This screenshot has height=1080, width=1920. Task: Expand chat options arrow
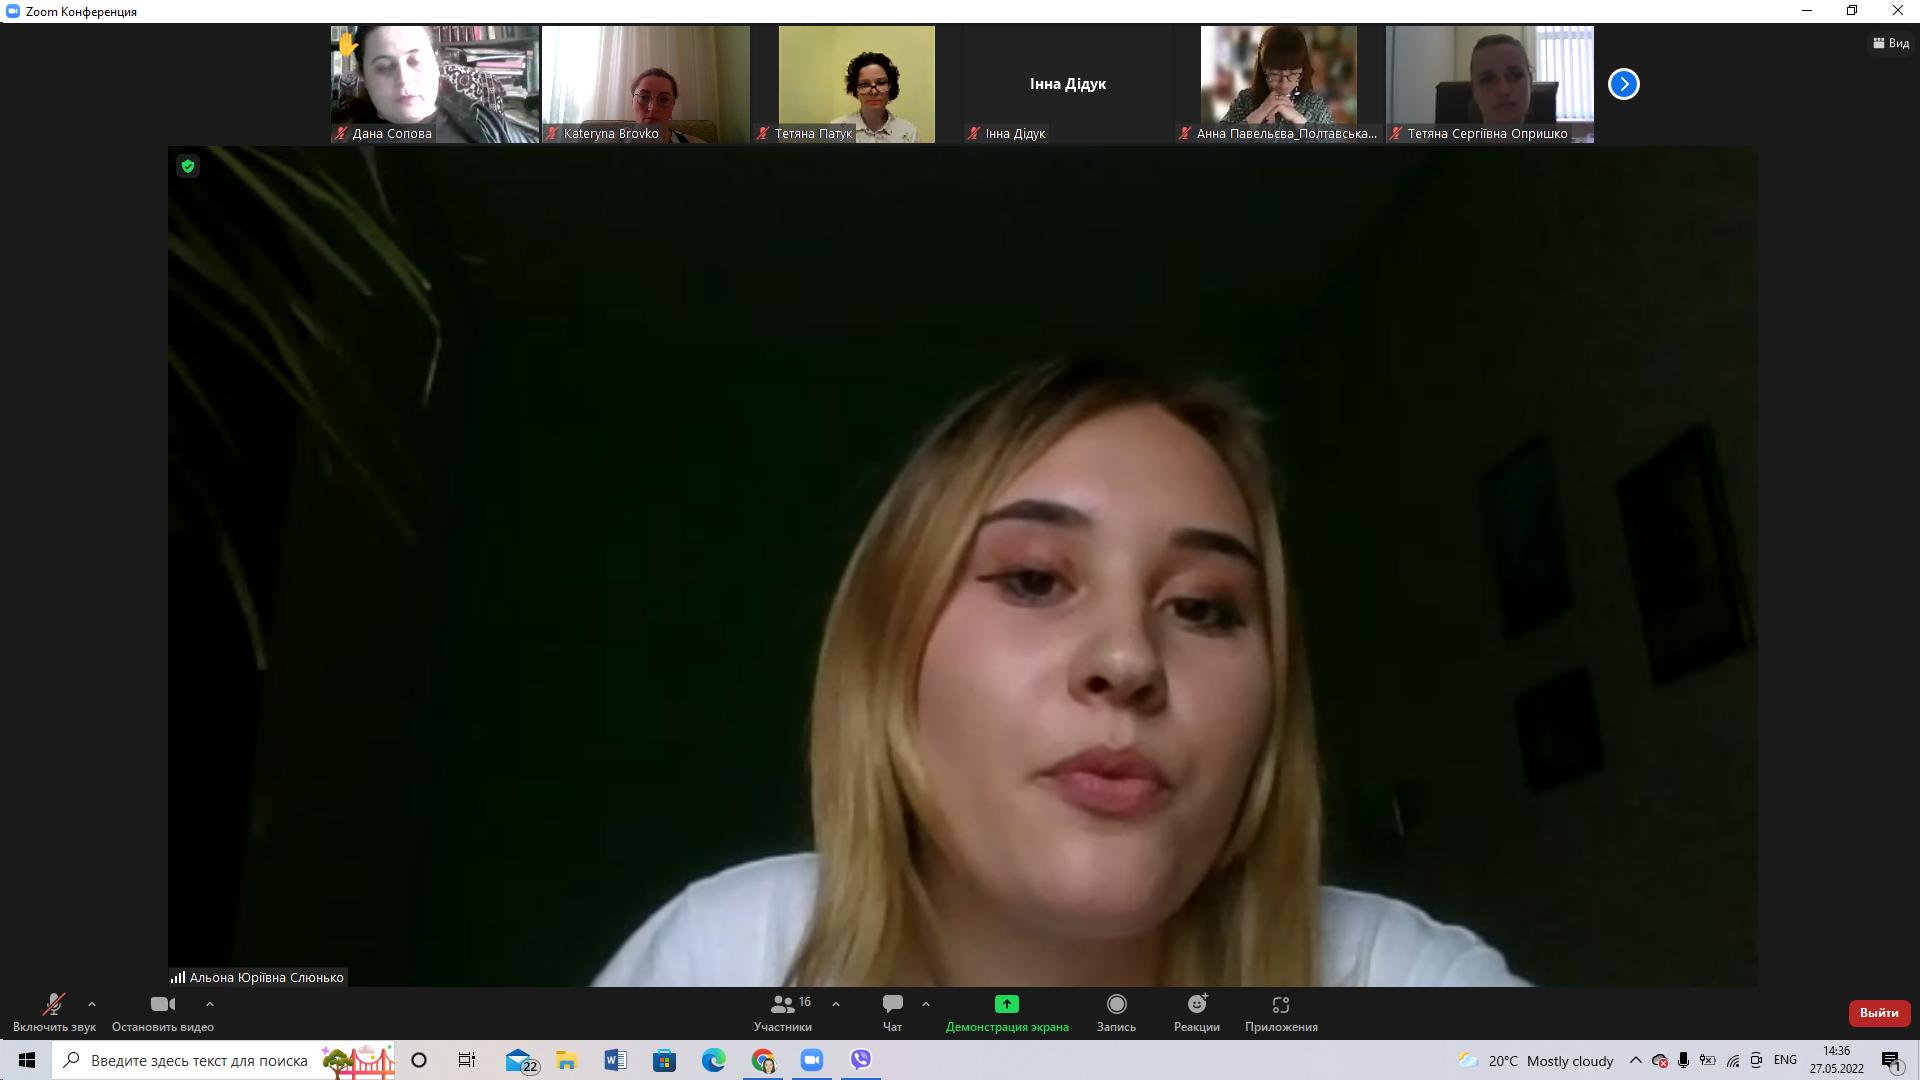[x=926, y=1004]
